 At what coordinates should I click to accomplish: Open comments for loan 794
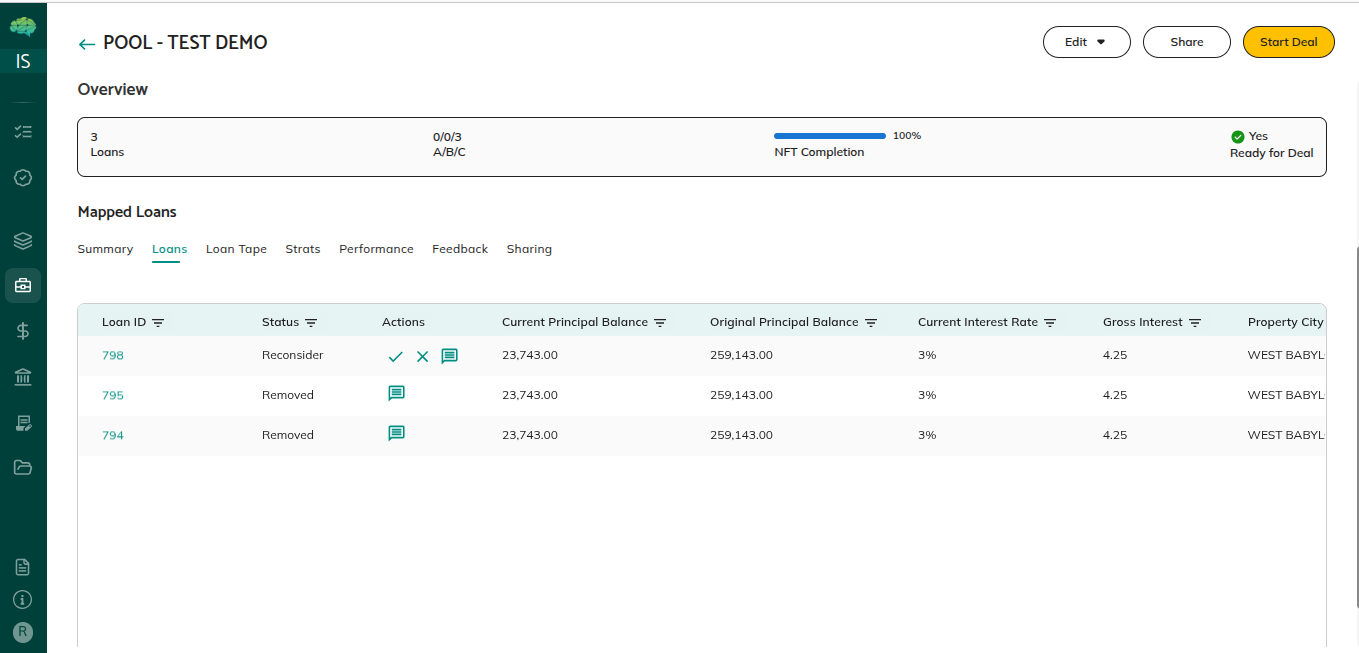pos(396,434)
